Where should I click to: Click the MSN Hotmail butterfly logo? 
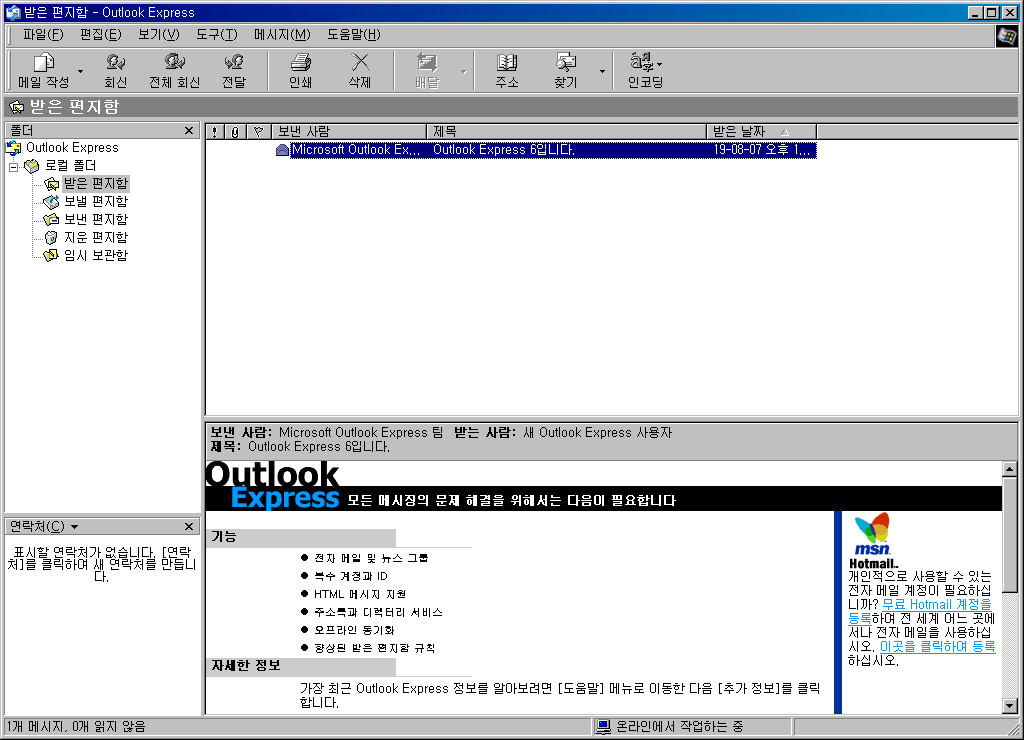tap(873, 540)
